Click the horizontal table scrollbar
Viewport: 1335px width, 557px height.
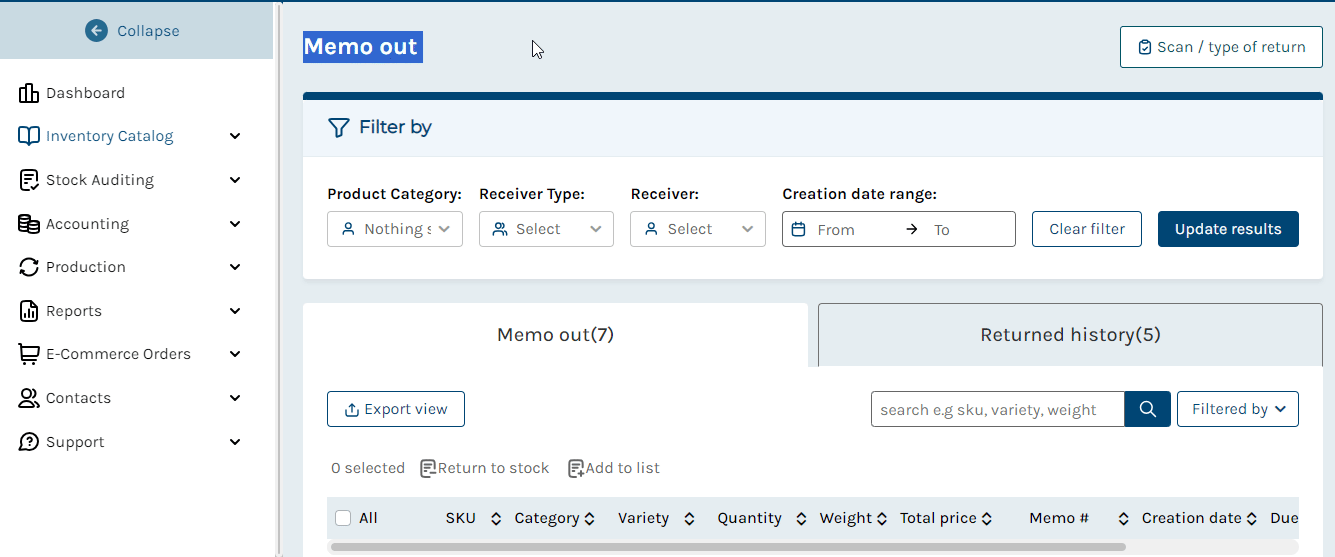pyautogui.click(x=728, y=547)
